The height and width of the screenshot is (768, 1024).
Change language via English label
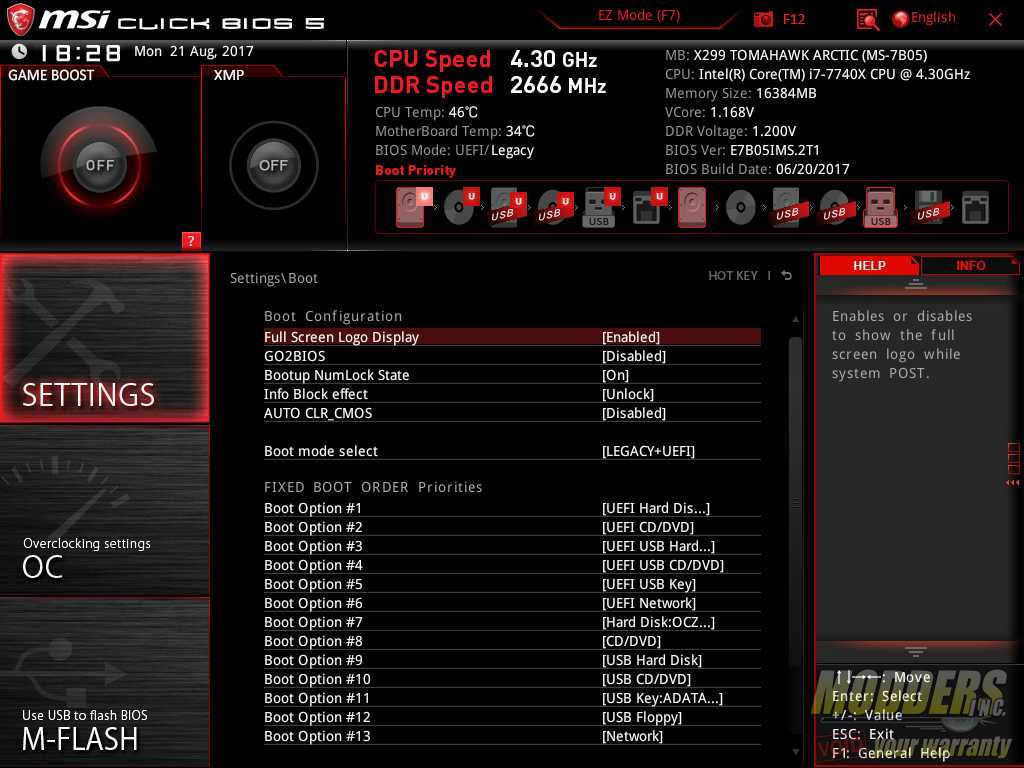point(933,18)
